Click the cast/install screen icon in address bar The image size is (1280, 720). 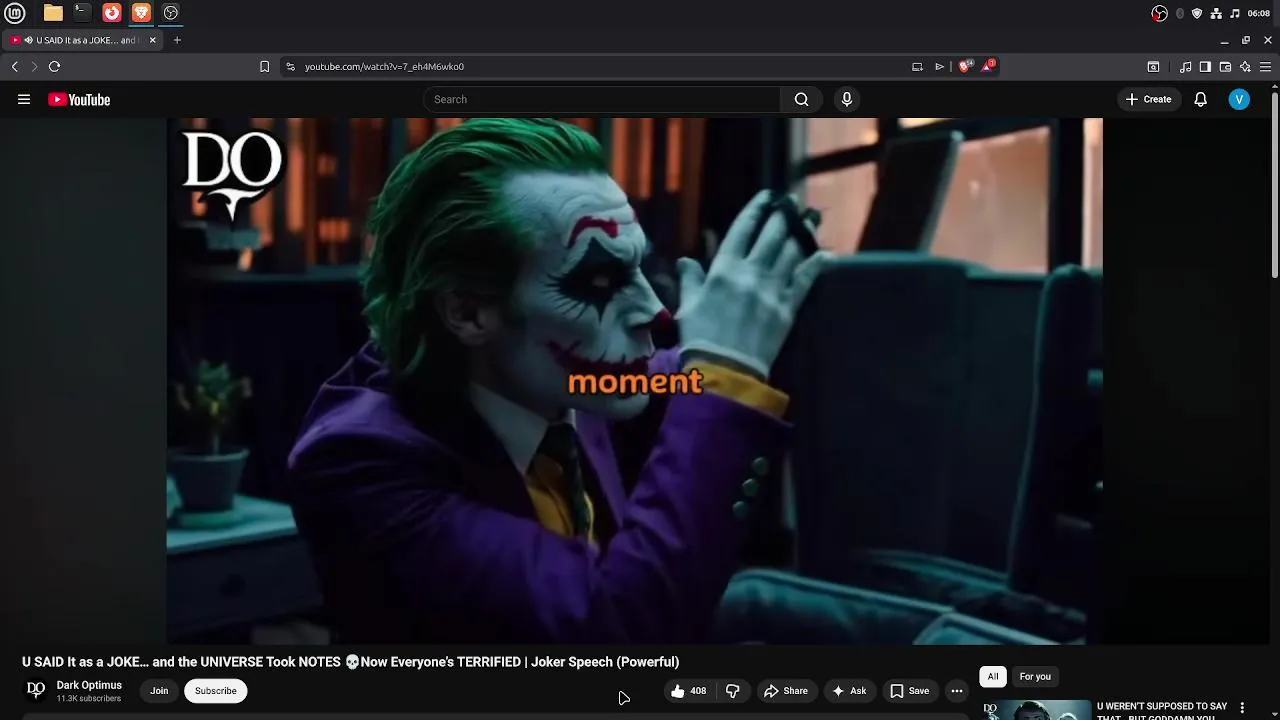point(917,67)
